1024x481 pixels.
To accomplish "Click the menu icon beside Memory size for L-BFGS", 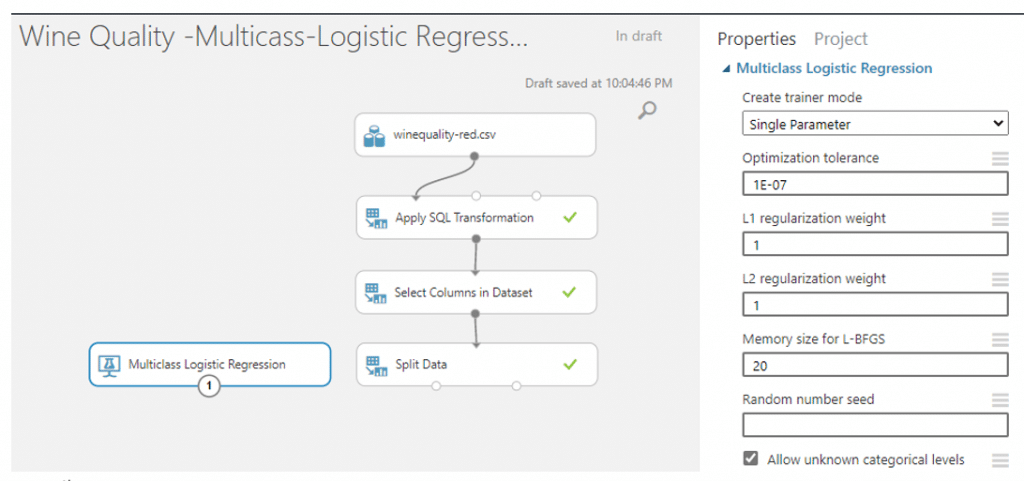I will pyautogui.click(x=1000, y=339).
